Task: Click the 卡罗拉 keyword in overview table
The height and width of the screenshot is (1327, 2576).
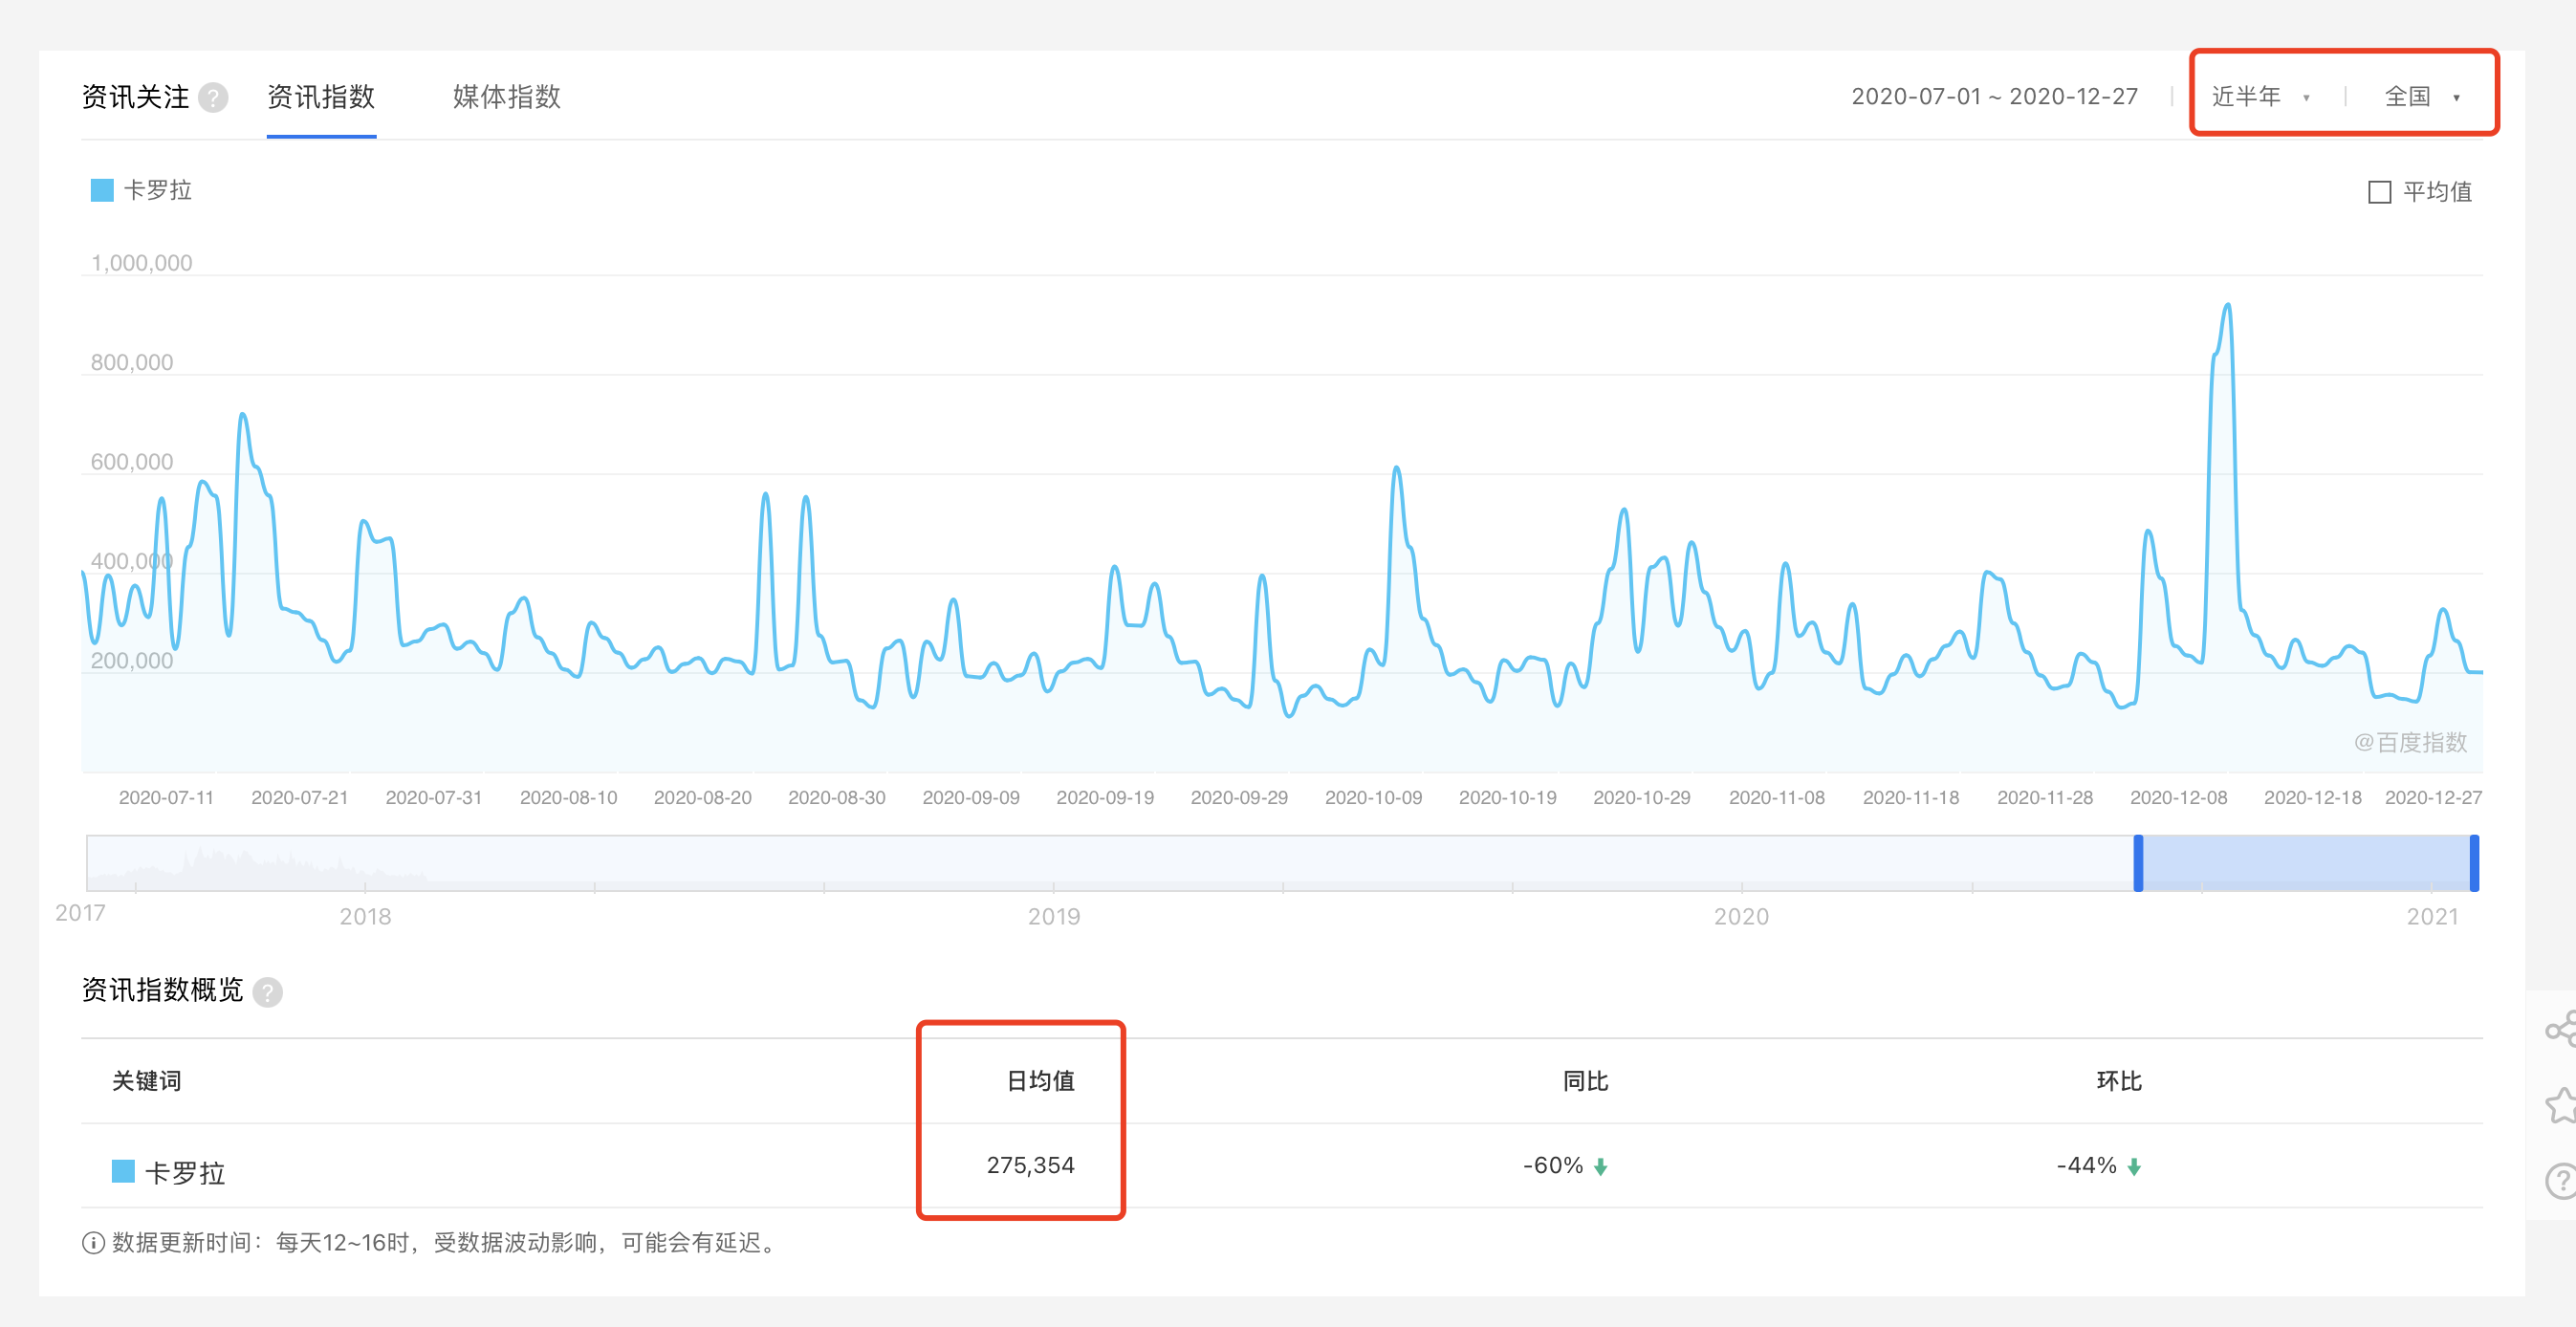Action: [184, 1172]
